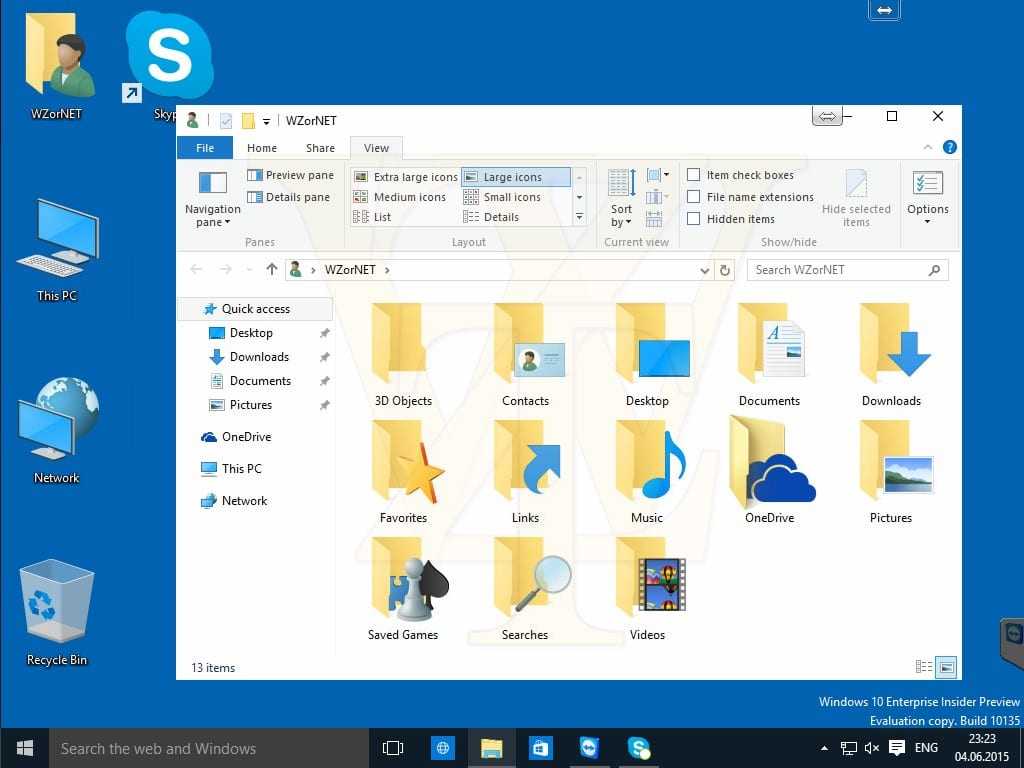Go up one folder level
1024x768 pixels.
[271, 270]
